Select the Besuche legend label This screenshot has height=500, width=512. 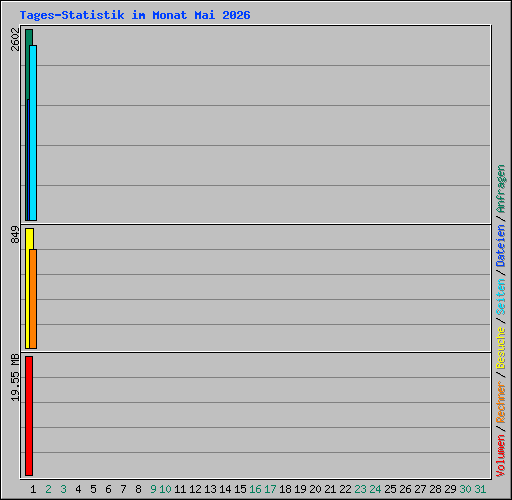click(501, 347)
